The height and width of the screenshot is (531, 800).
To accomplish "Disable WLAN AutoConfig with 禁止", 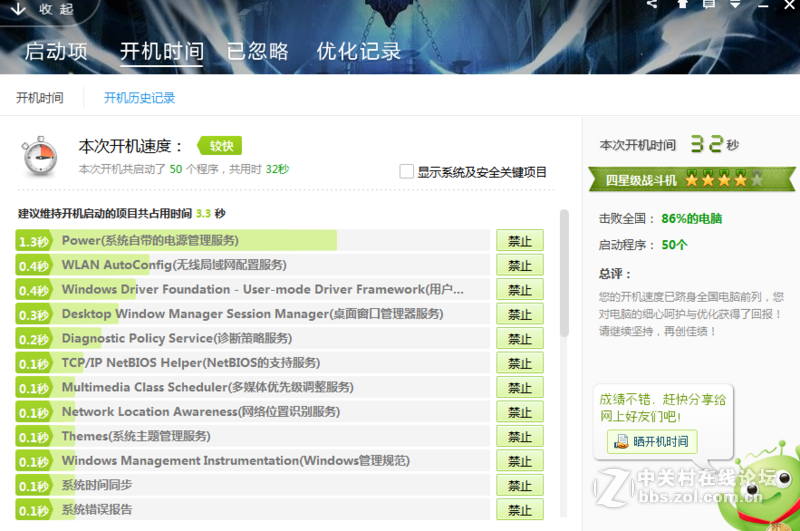I will tap(520, 265).
